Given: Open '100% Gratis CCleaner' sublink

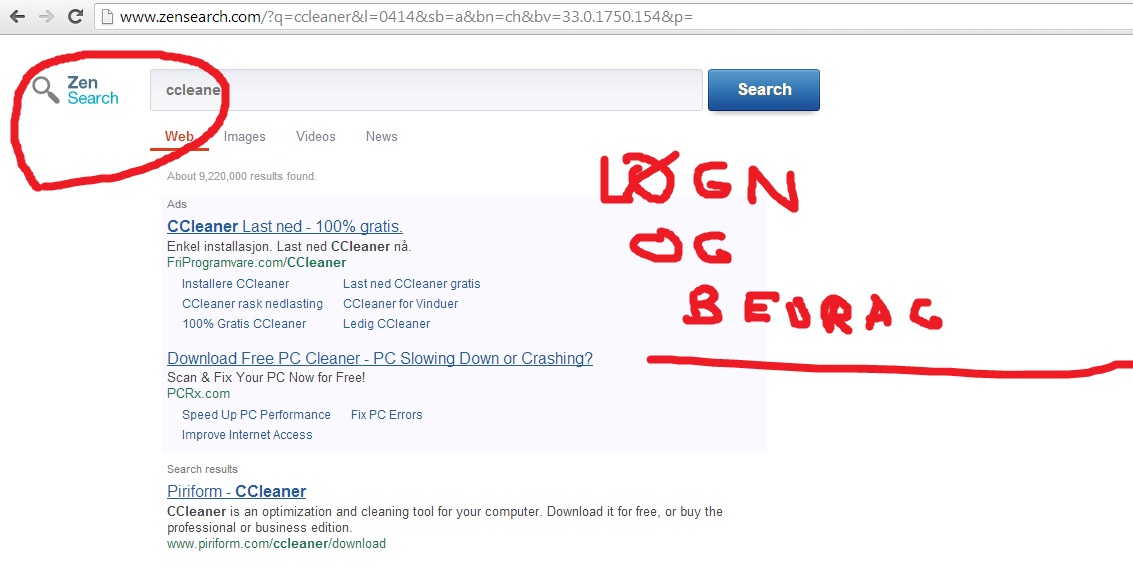Looking at the screenshot, I should (x=244, y=324).
